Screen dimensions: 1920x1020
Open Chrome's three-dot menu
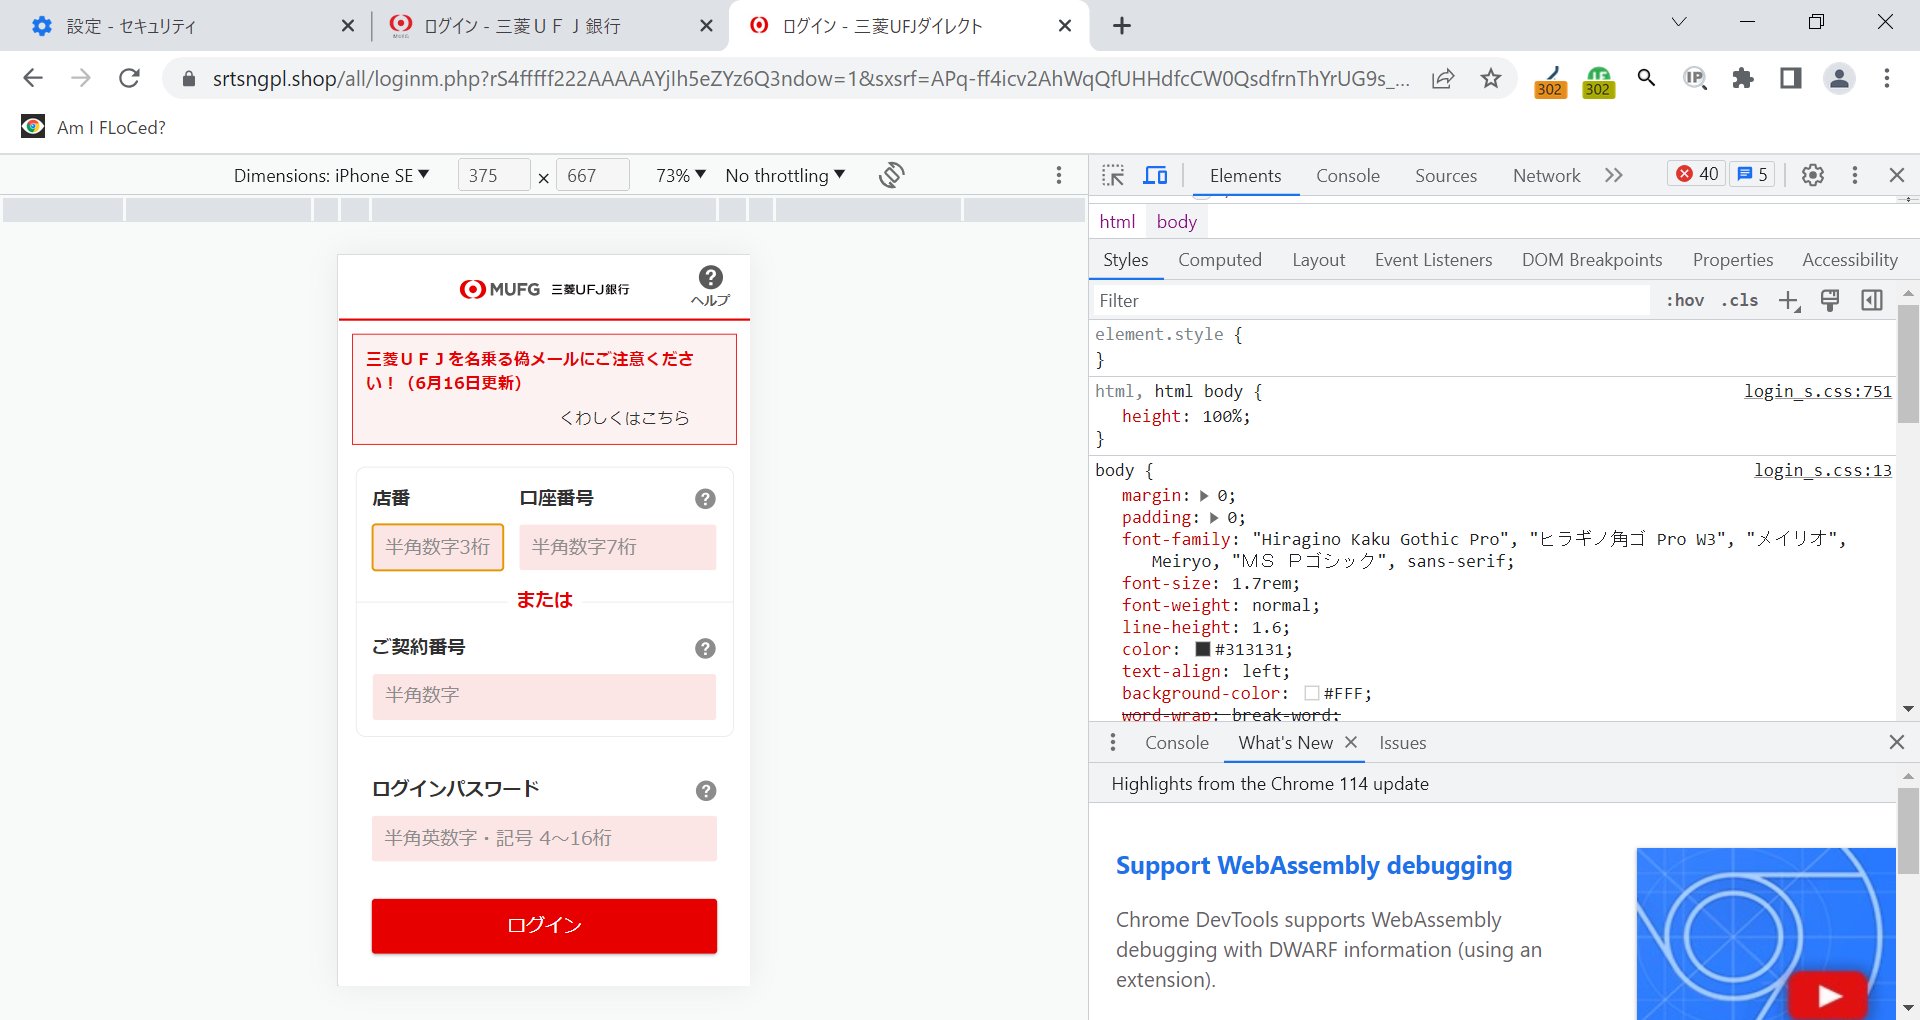coord(1887,78)
